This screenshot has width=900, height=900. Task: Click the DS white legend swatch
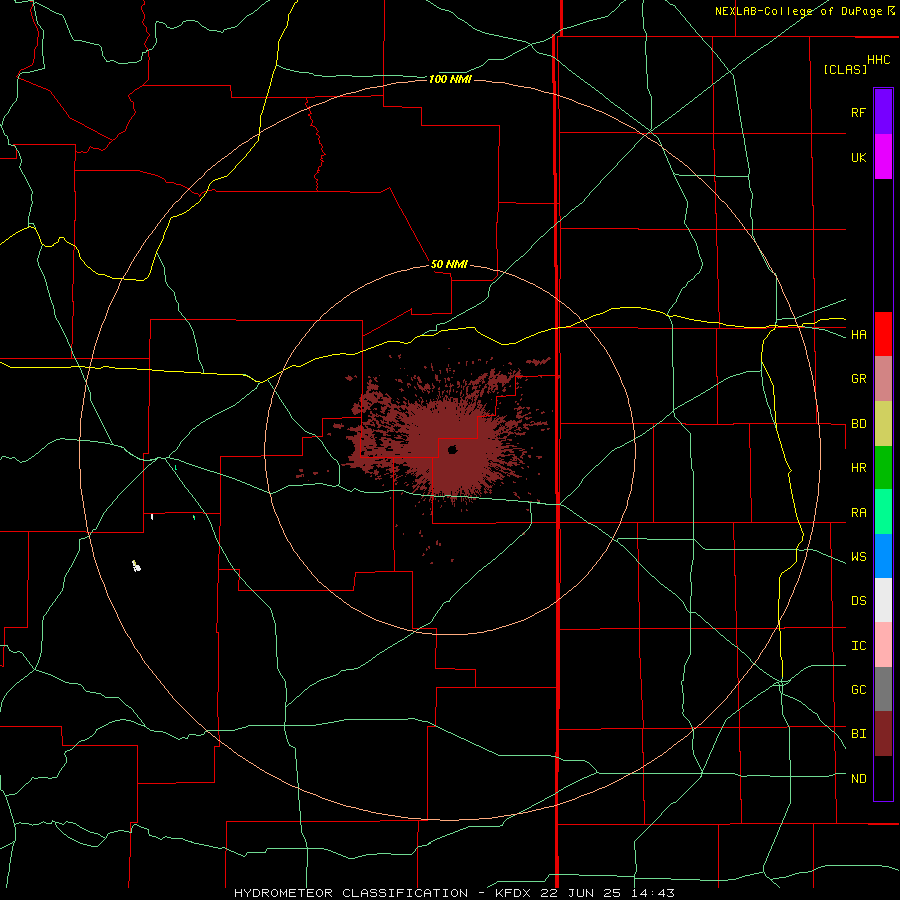[883, 600]
